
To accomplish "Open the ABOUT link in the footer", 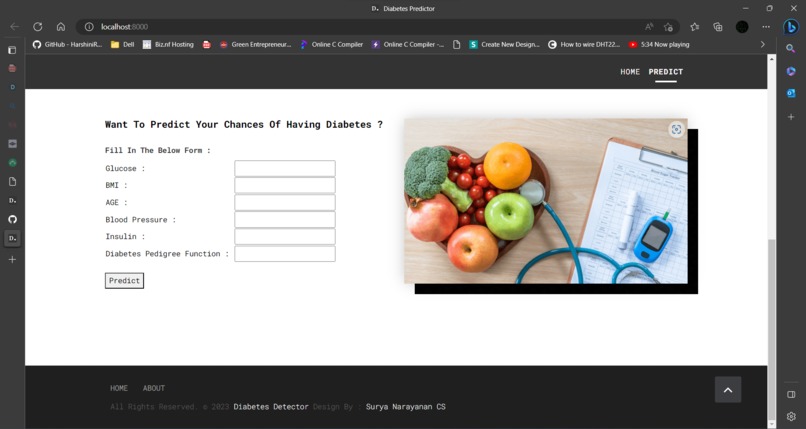I will 154,388.
